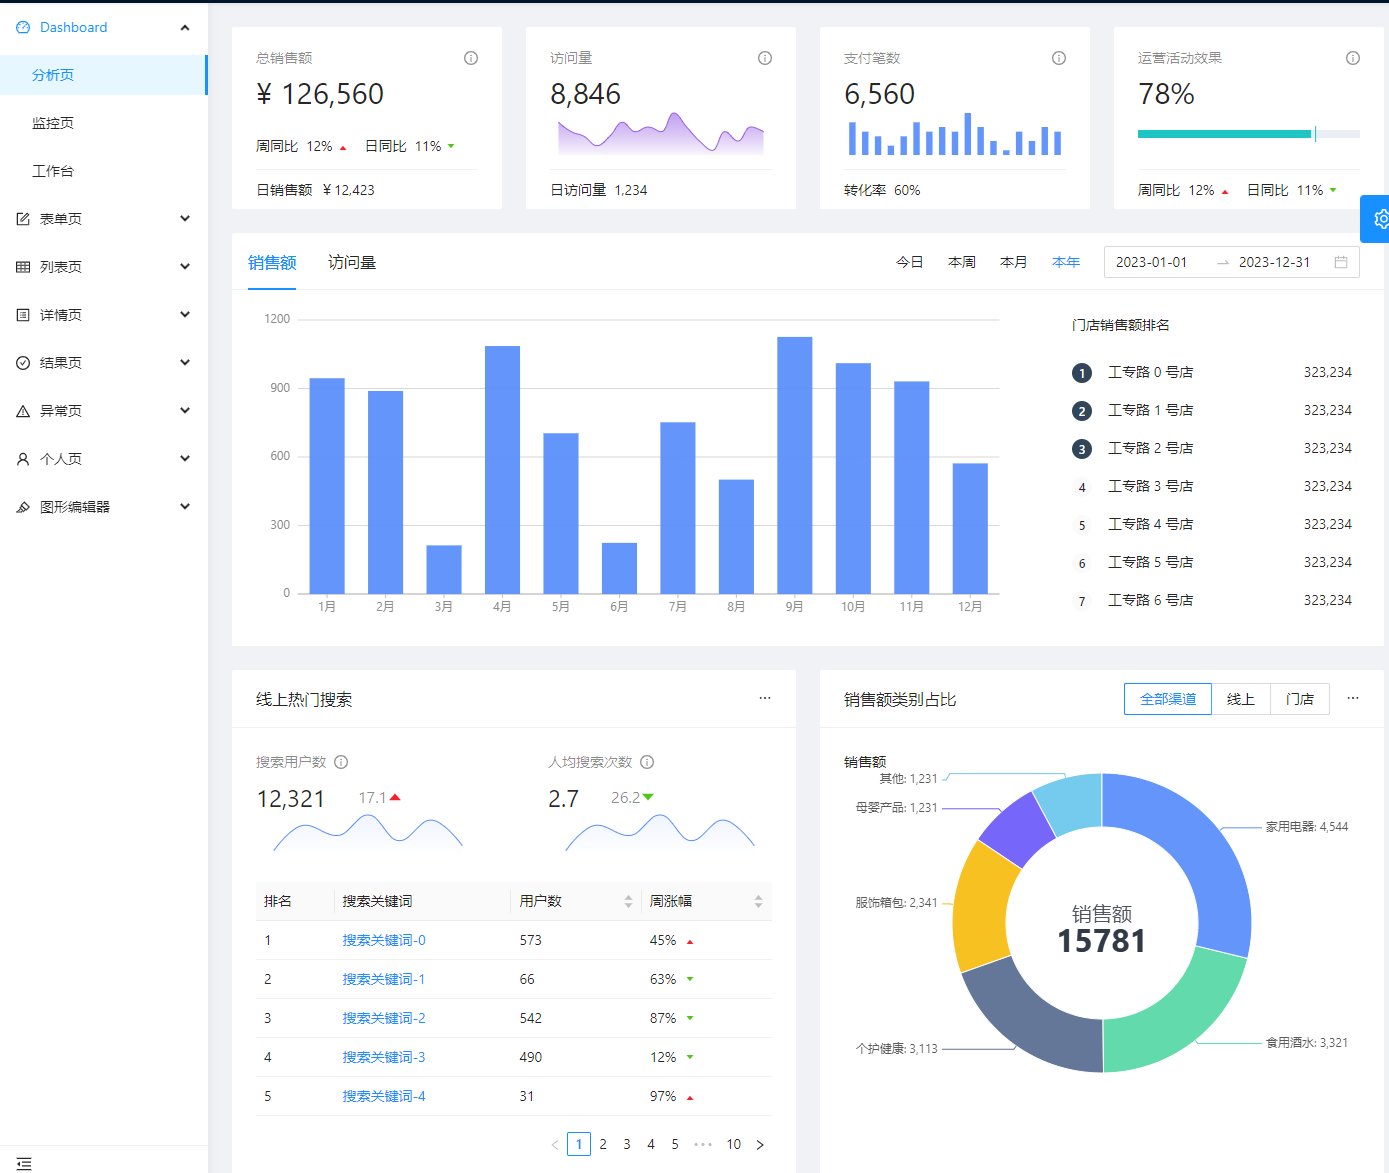Go to previous page arrow
The height and width of the screenshot is (1173, 1389).
(555, 1144)
